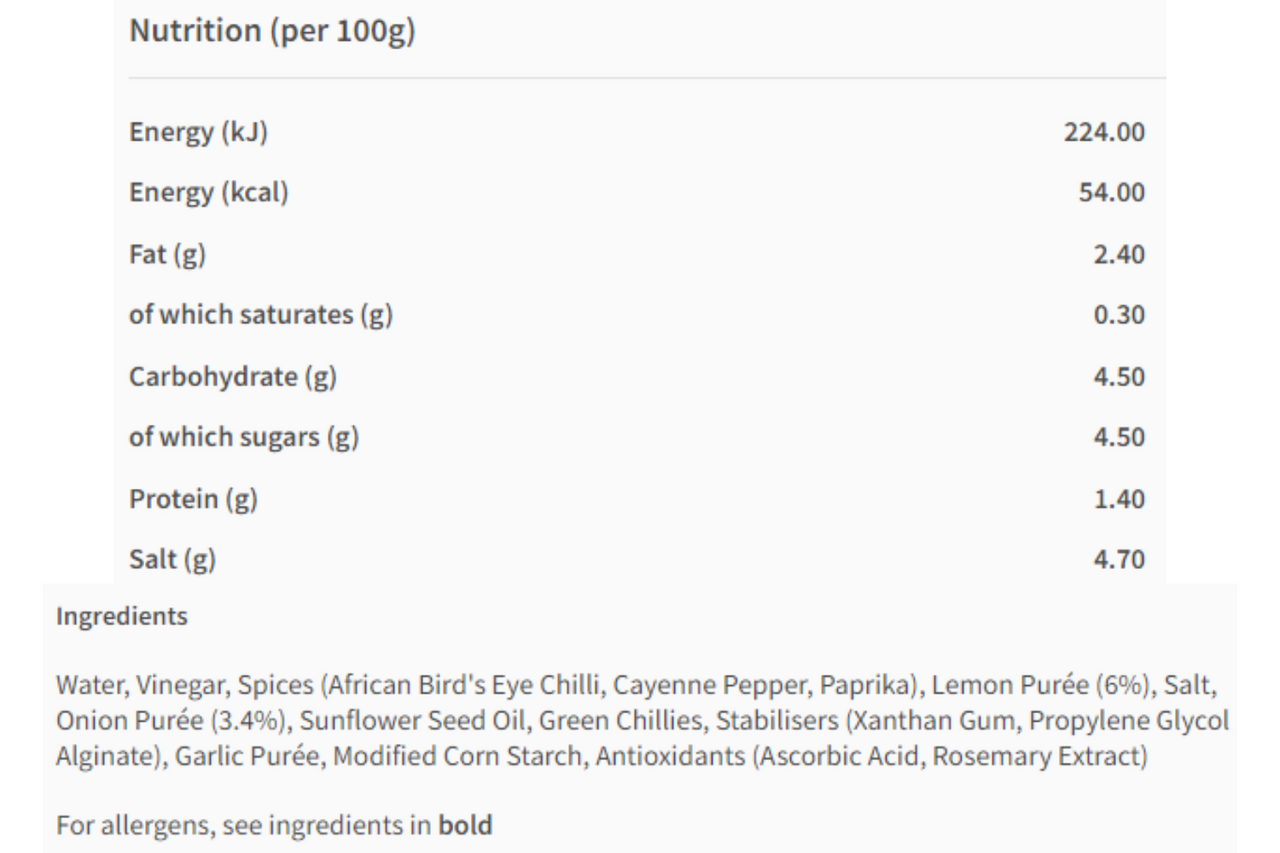This screenshot has width=1280, height=853.
Task: Click the bold word in allergens note
Action: pos(466,826)
